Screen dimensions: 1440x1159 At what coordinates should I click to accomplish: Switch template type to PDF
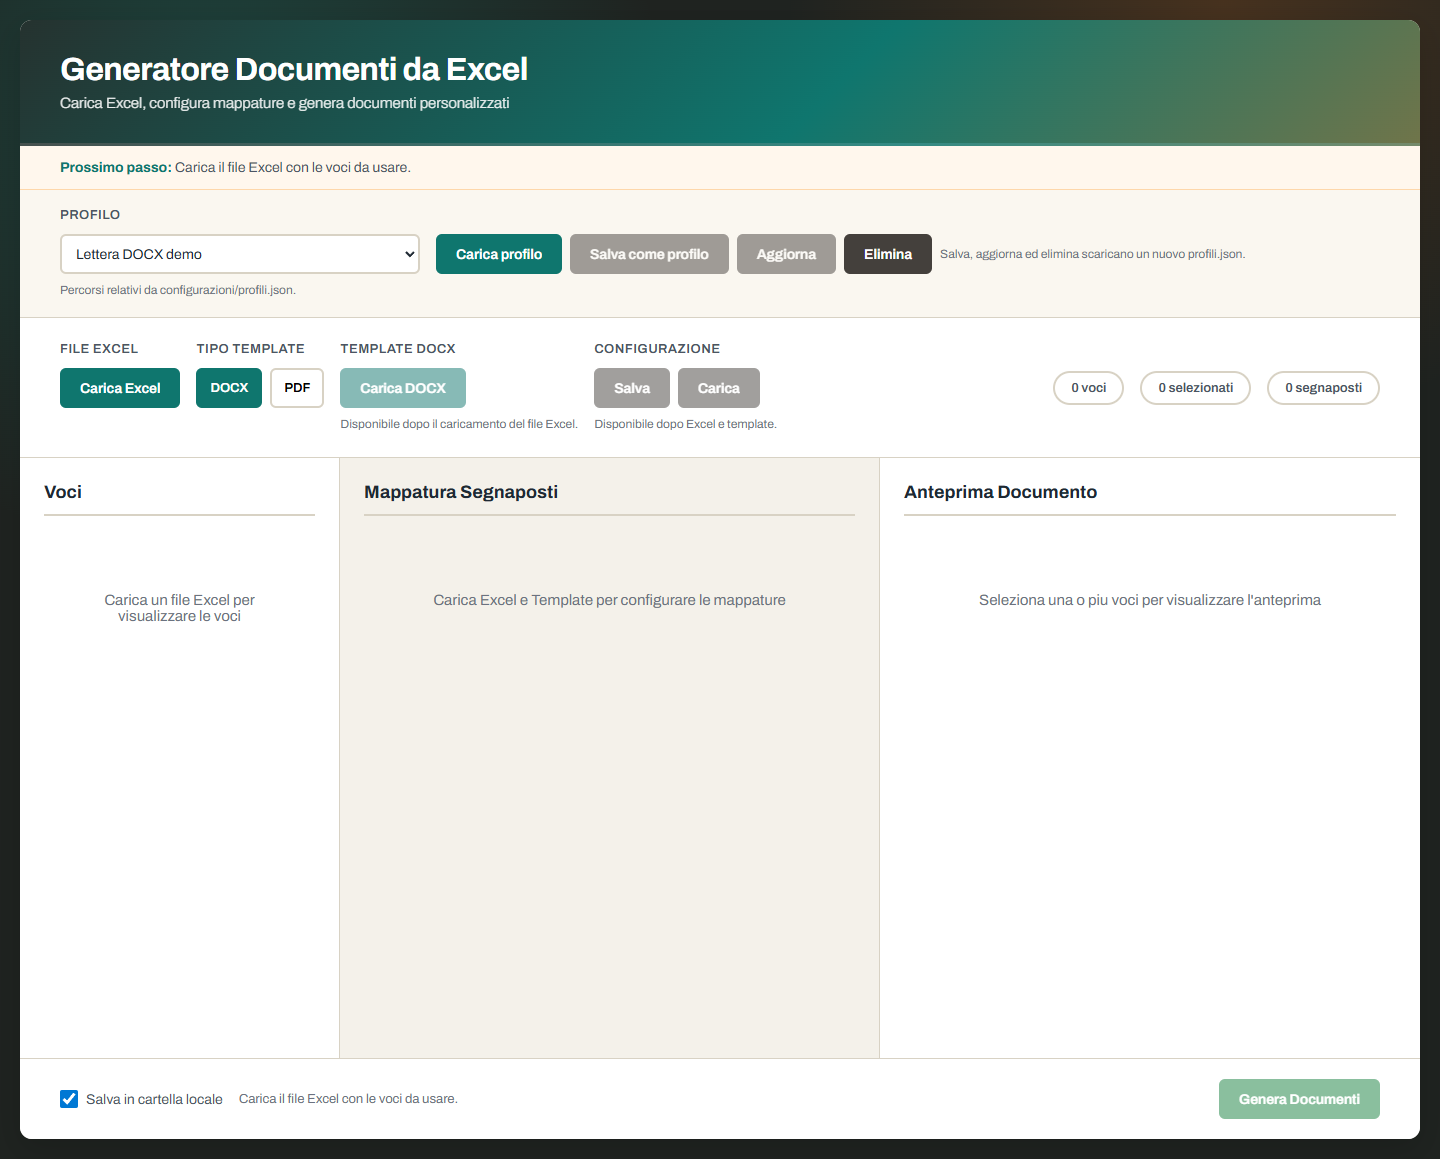(x=297, y=388)
